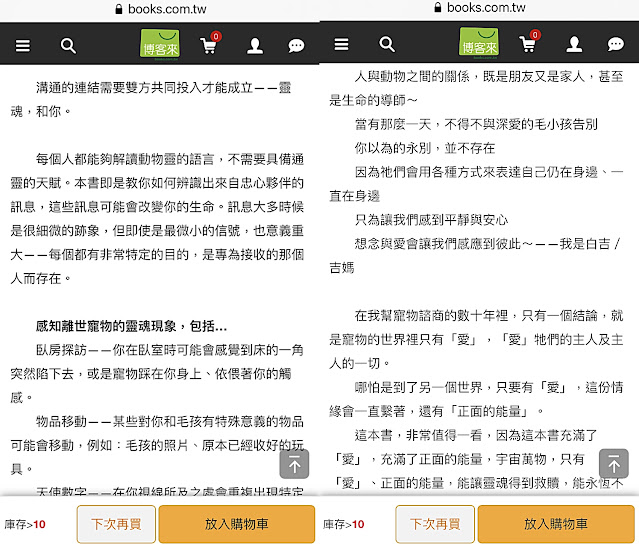
Task: Open hamburger menu in left phone screen
Action: click(23, 46)
